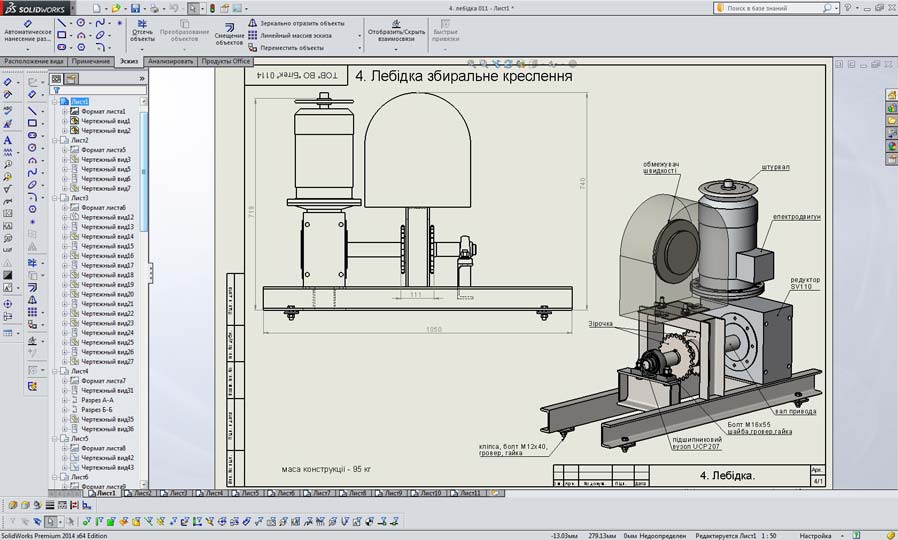
Task: Open dropdown arrow next to the Select cursor icon
Action: pos(203,9)
